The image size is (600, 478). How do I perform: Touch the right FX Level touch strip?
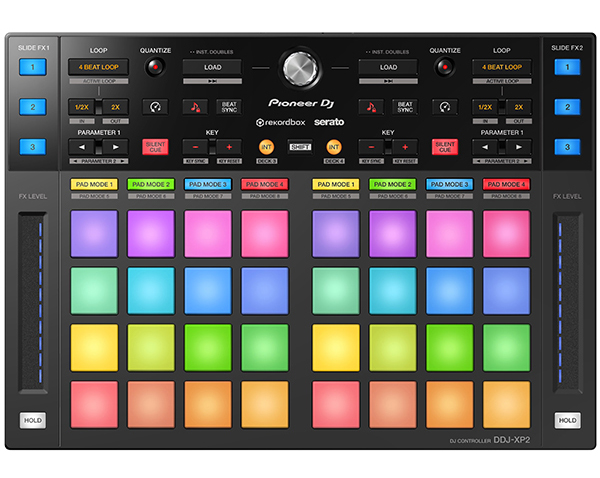coord(567,302)
